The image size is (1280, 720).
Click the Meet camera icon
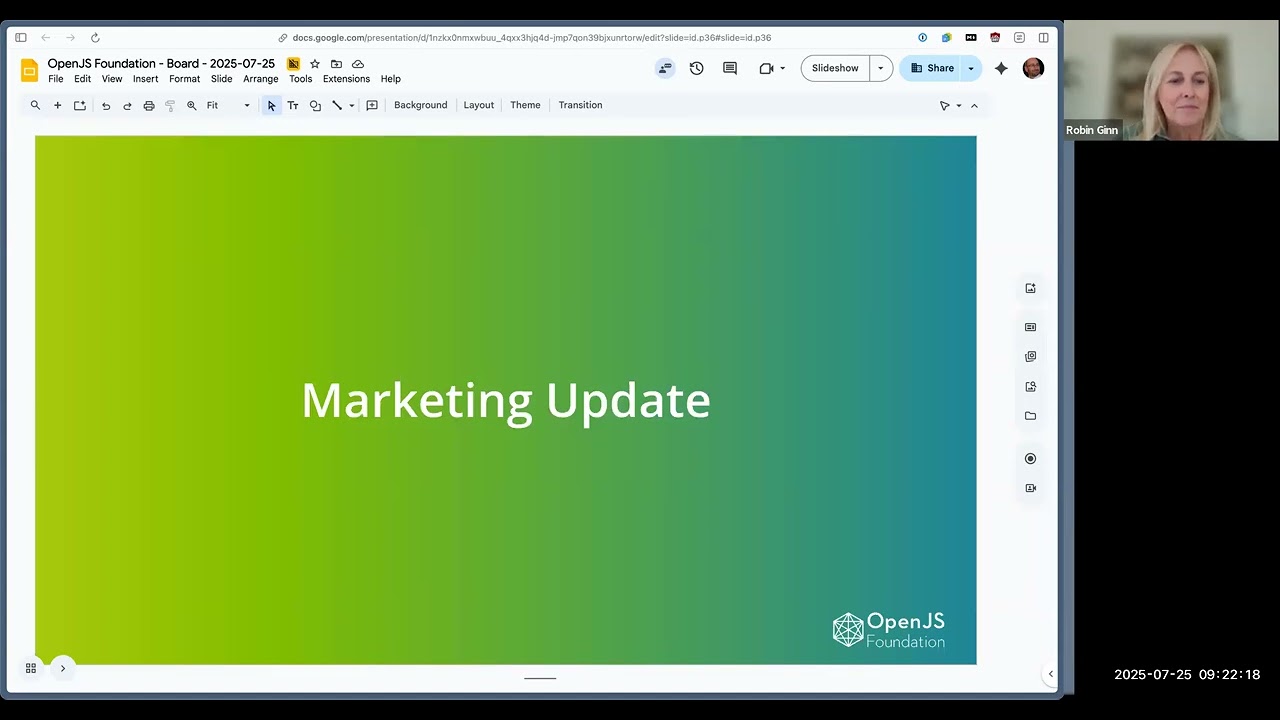click(766, 68)
